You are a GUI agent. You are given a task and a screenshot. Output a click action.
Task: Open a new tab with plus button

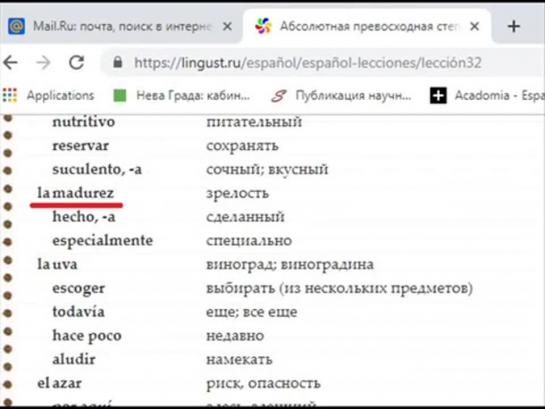coord(513,26)
